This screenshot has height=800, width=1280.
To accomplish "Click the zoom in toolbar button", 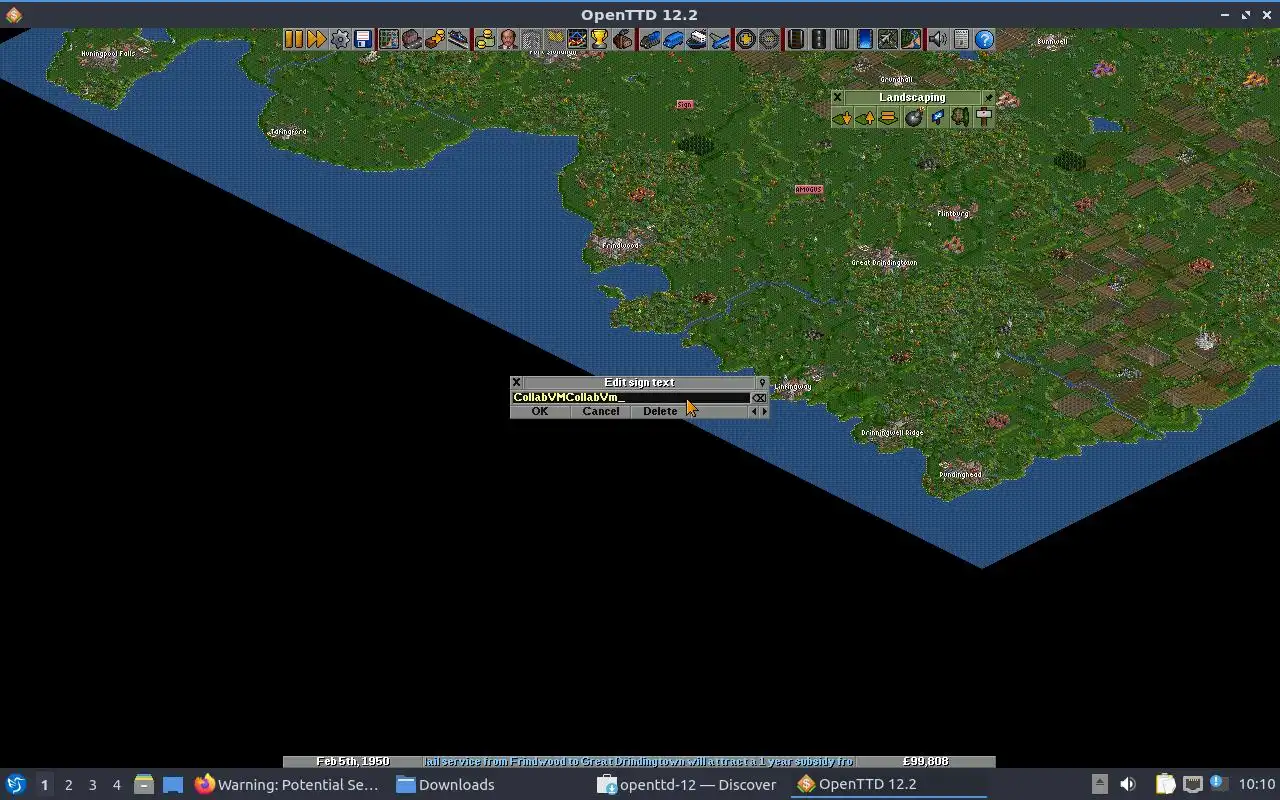I will point(746,39).
